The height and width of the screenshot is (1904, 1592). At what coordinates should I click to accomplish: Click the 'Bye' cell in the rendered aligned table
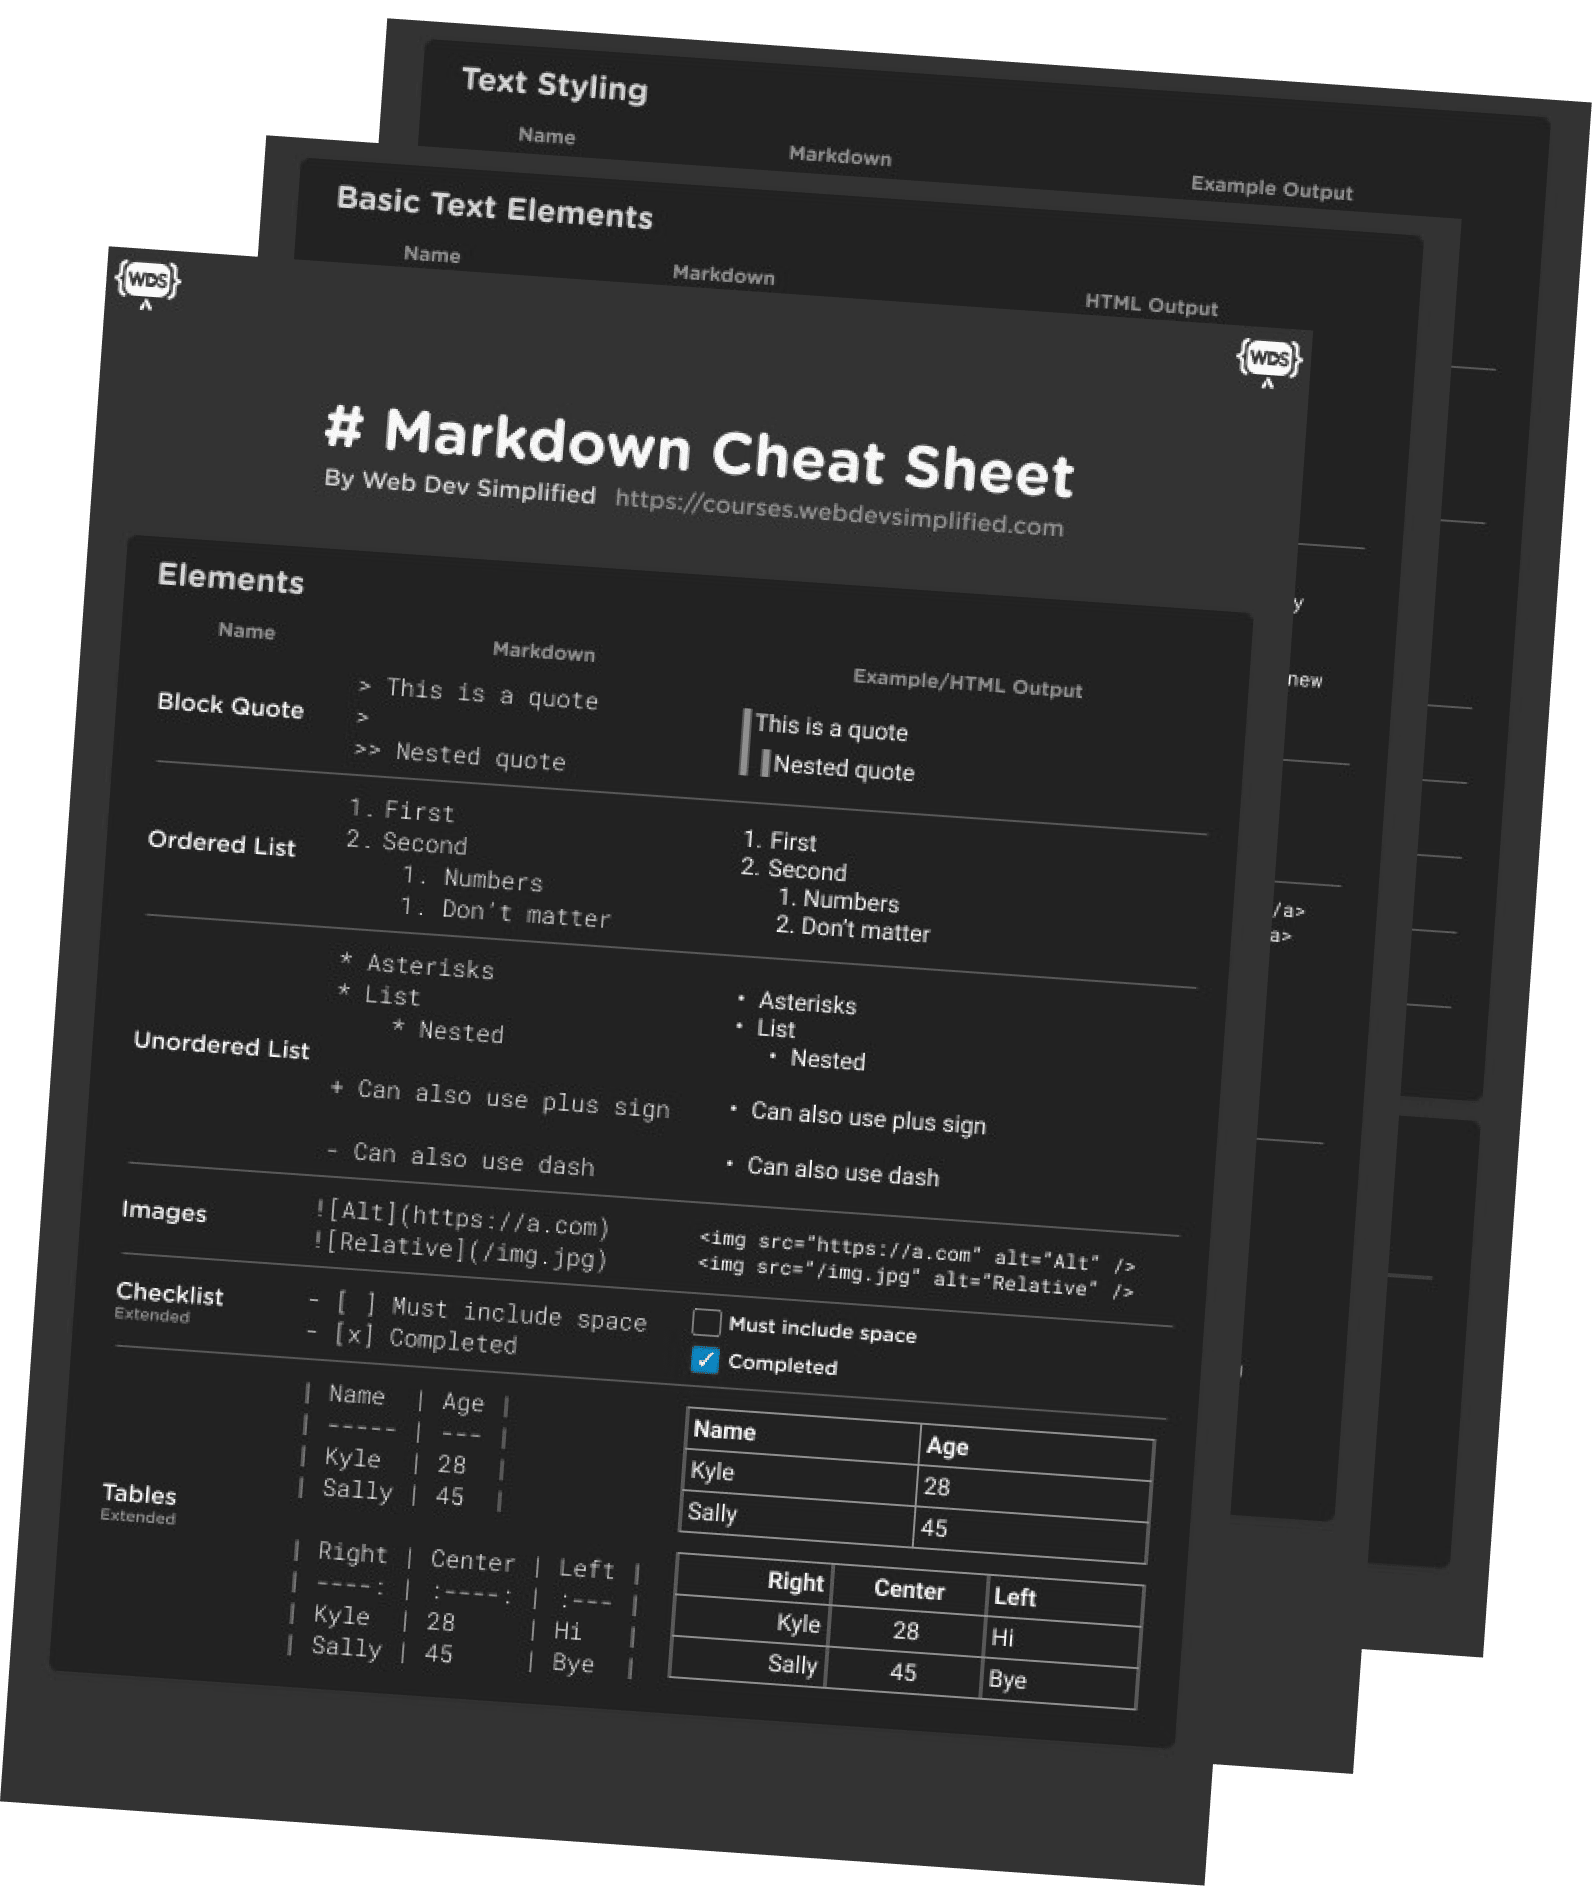[1007, 1679]
